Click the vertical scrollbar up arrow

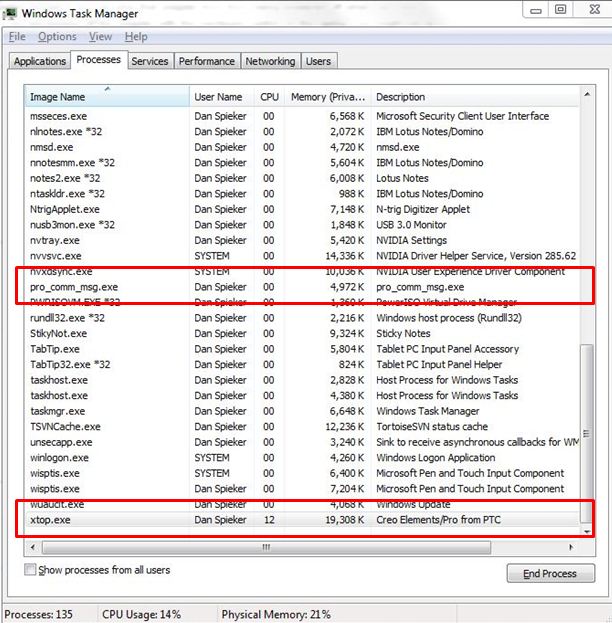[587, 95]
